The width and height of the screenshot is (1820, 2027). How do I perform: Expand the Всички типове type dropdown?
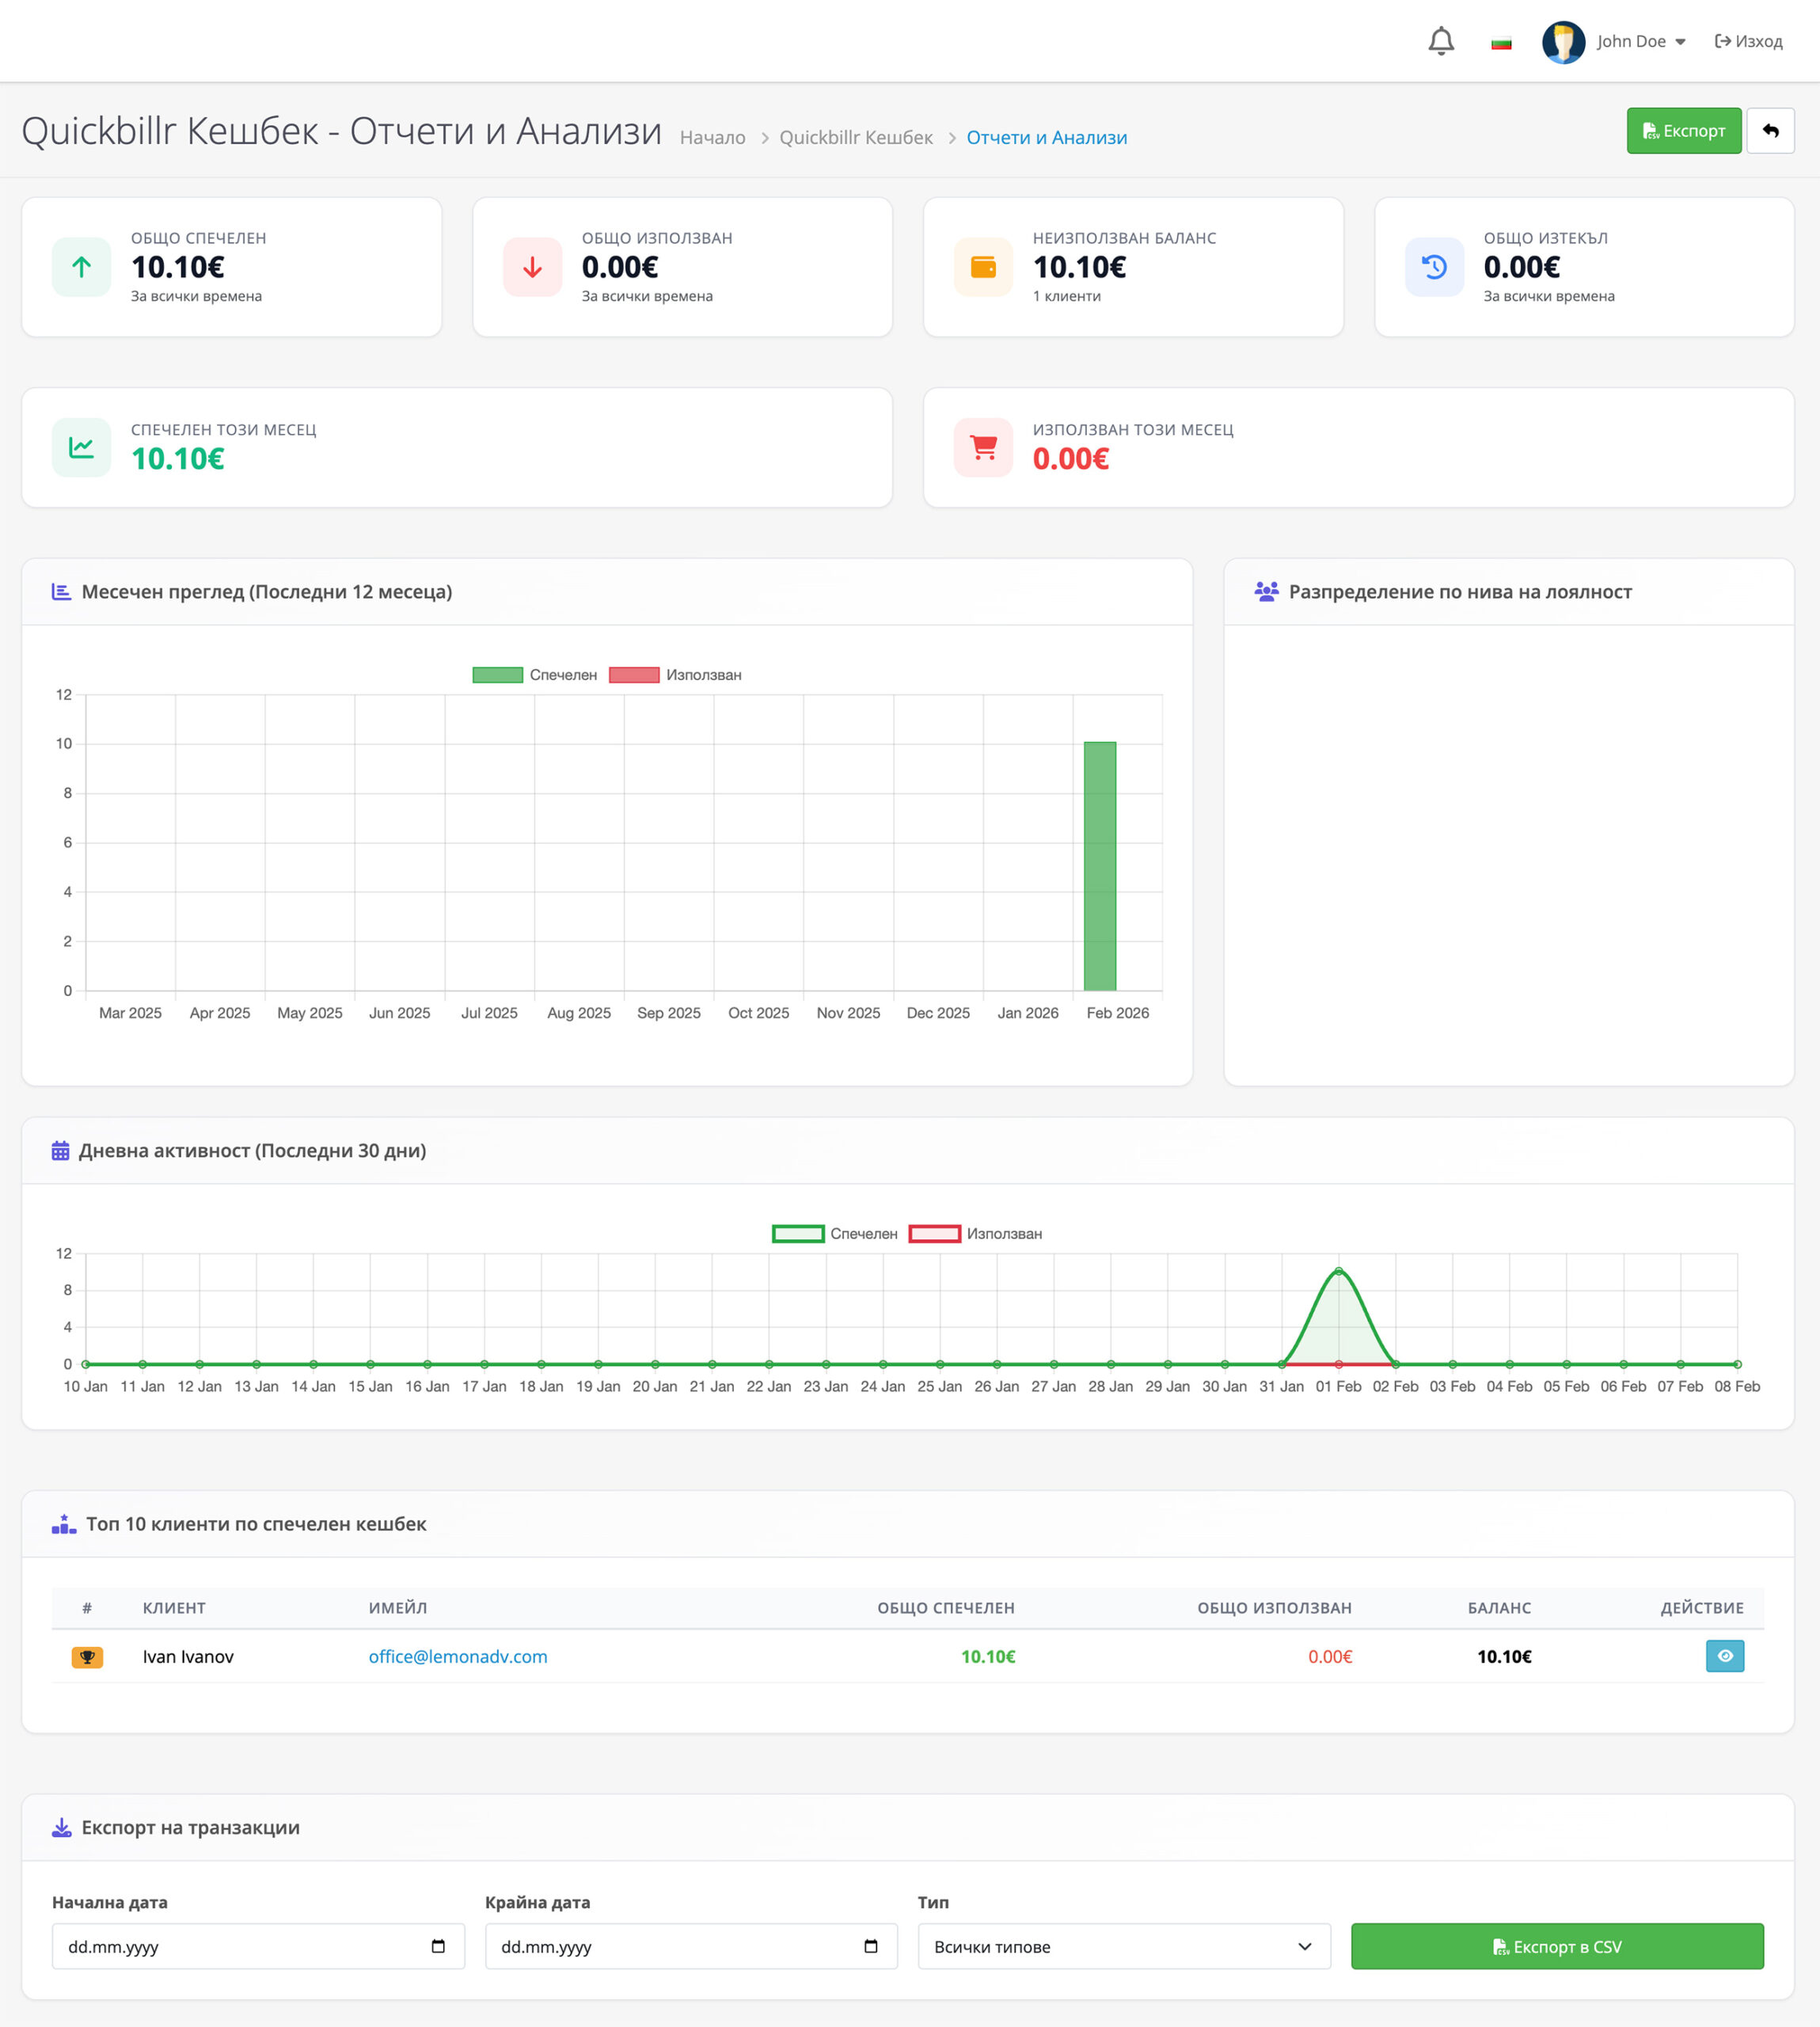tap(1123, 1946)
